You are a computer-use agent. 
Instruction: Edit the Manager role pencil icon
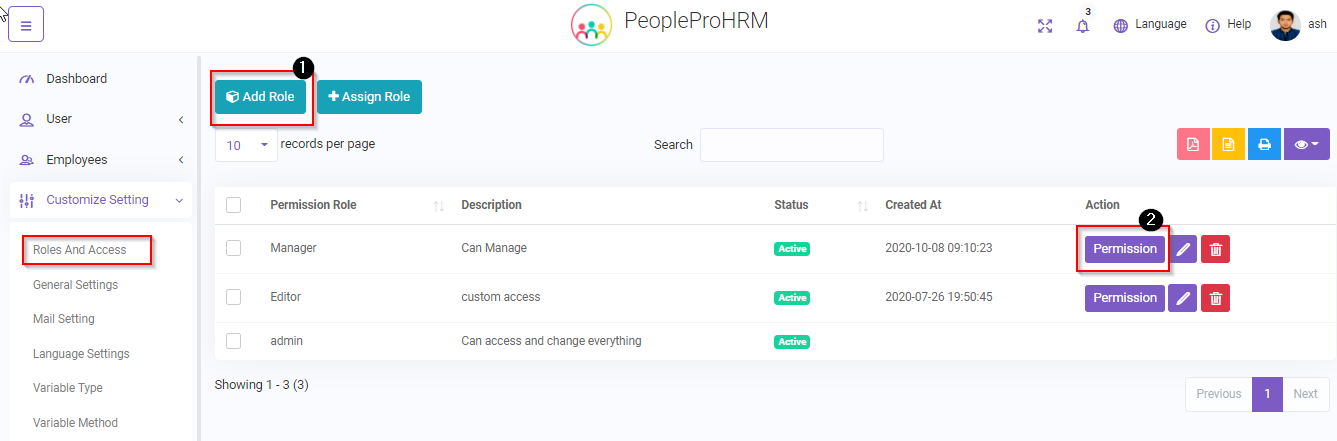(1182, 249)
